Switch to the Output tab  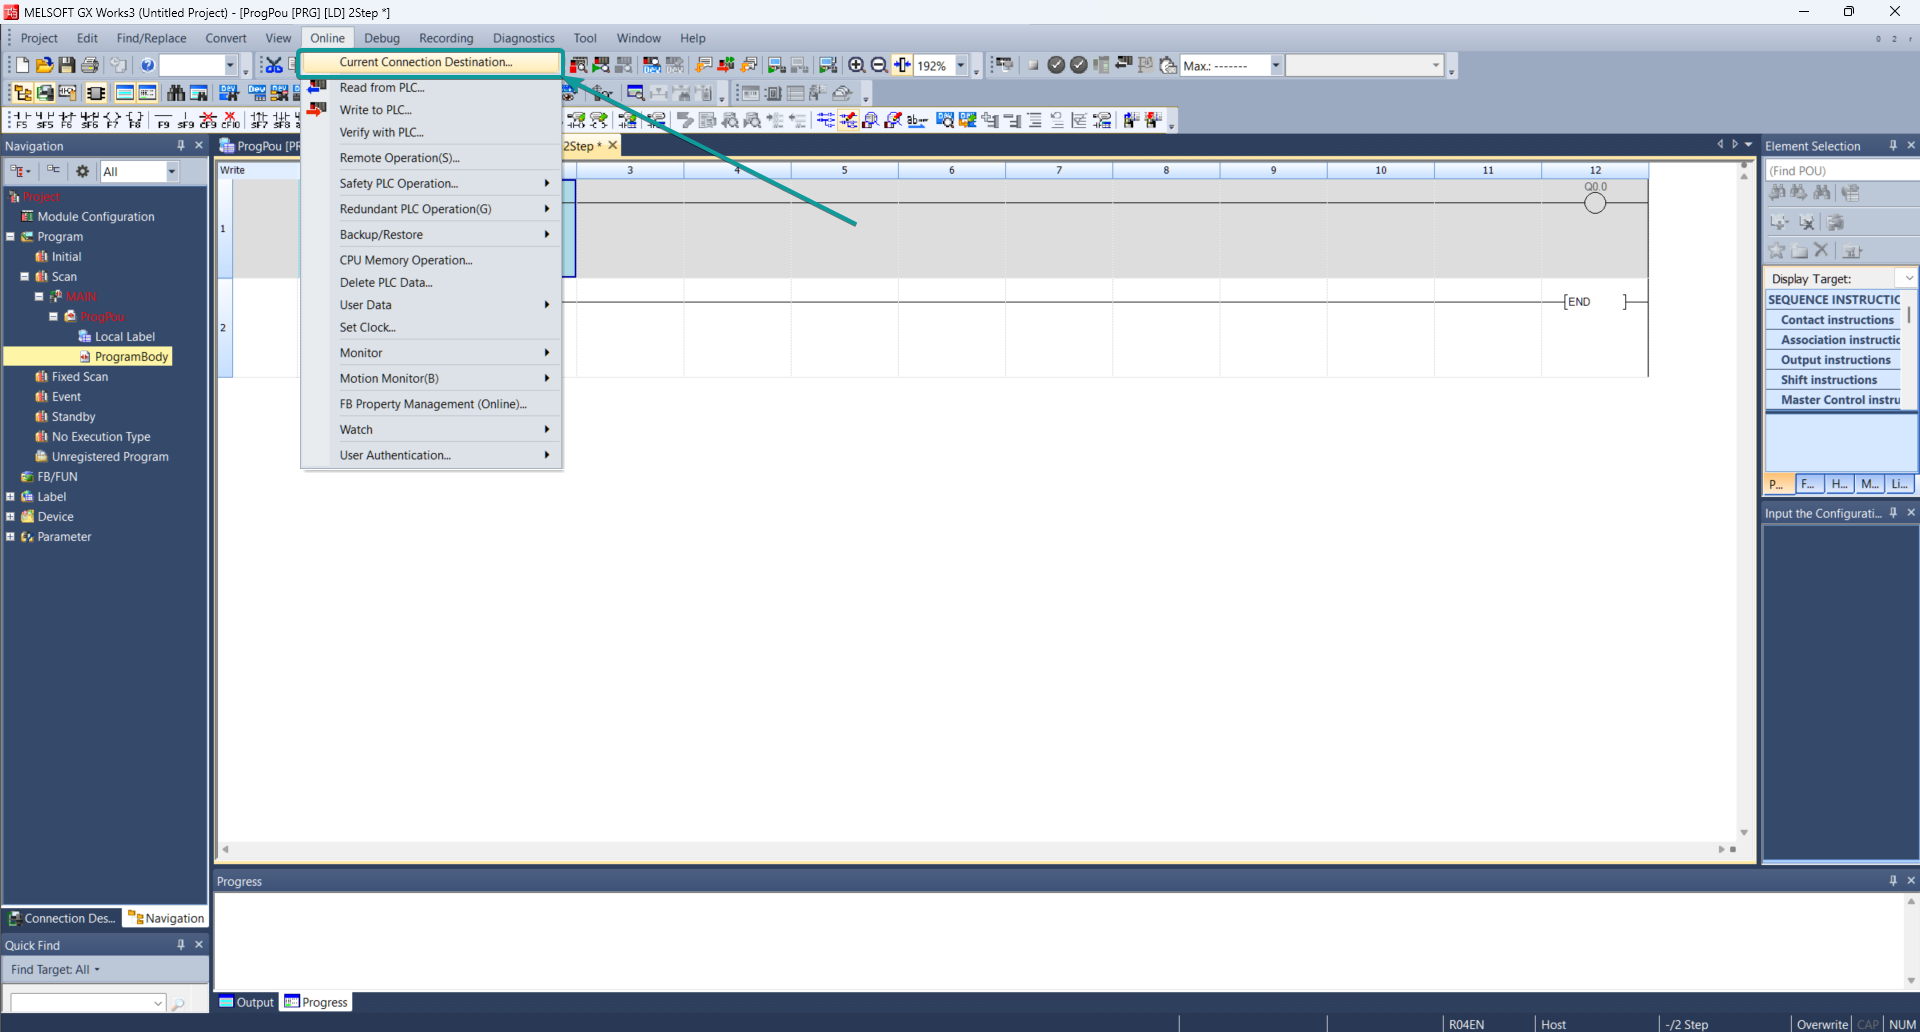(x=246, y=1002)
